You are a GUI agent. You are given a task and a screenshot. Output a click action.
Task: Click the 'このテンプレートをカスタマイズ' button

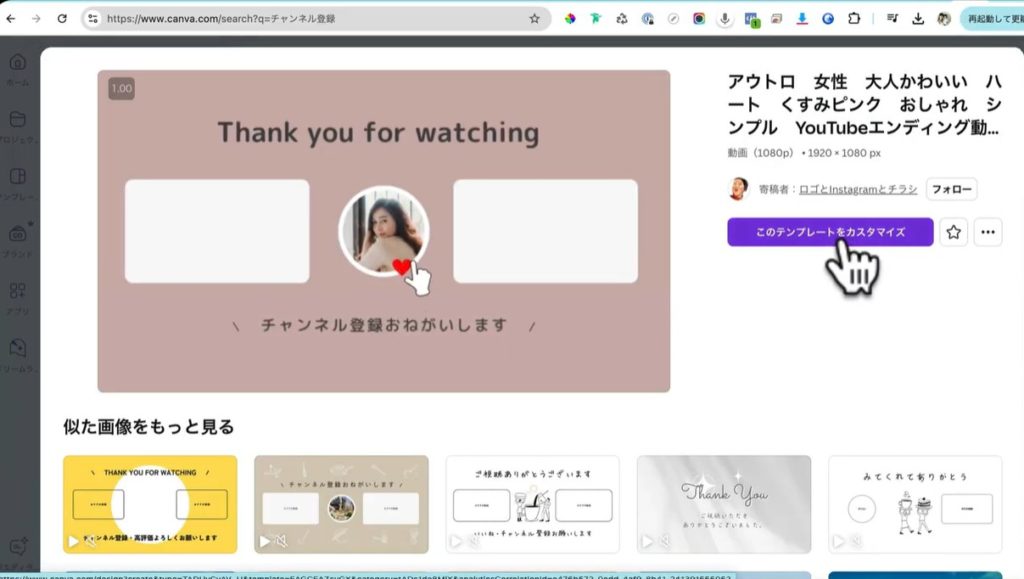(x=829, y=232)
